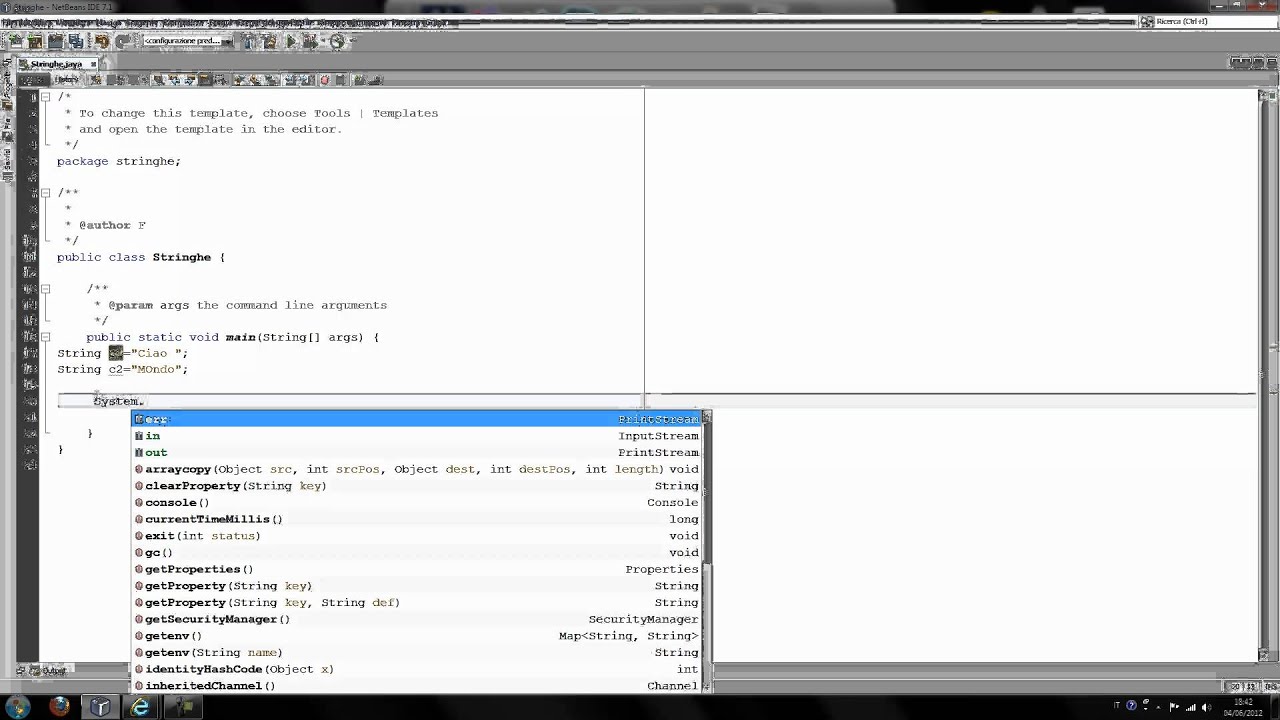Screen dimensions: 1280x720
Task: Choose clearProperty(String key) completion entry
Action: point(417,486)
